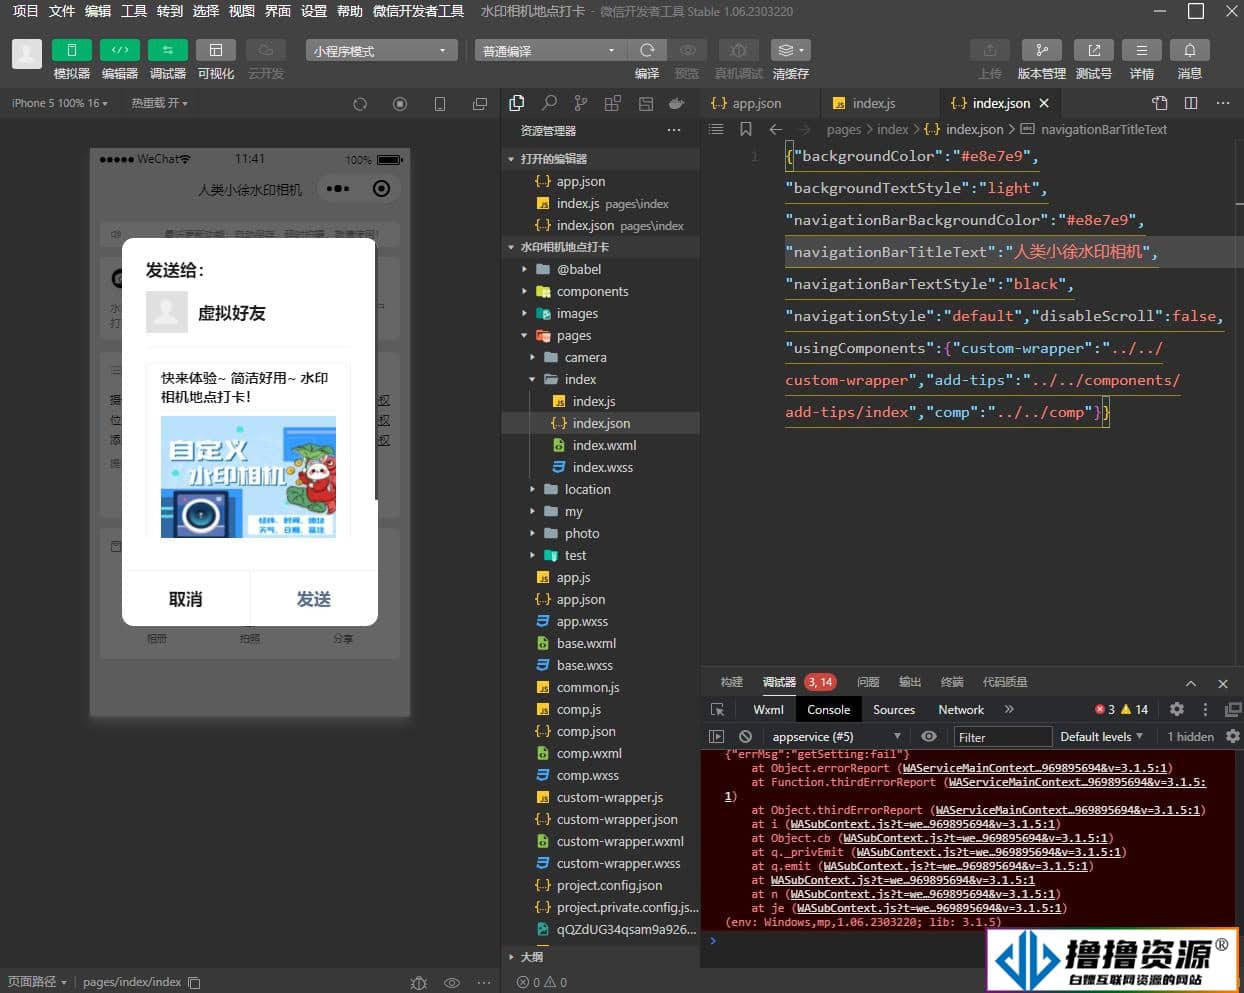
Task: Click the detach simulator window icon
Action: [x=480, y=104]
